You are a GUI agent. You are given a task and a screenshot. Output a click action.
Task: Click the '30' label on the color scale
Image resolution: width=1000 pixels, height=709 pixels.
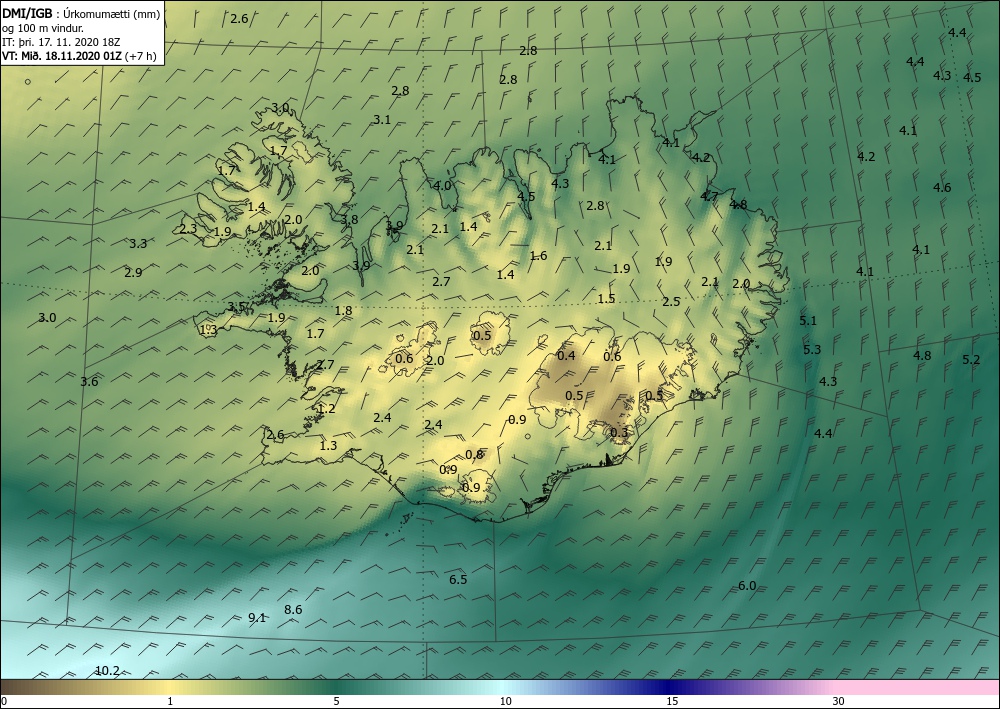click(x=839, y=701)
